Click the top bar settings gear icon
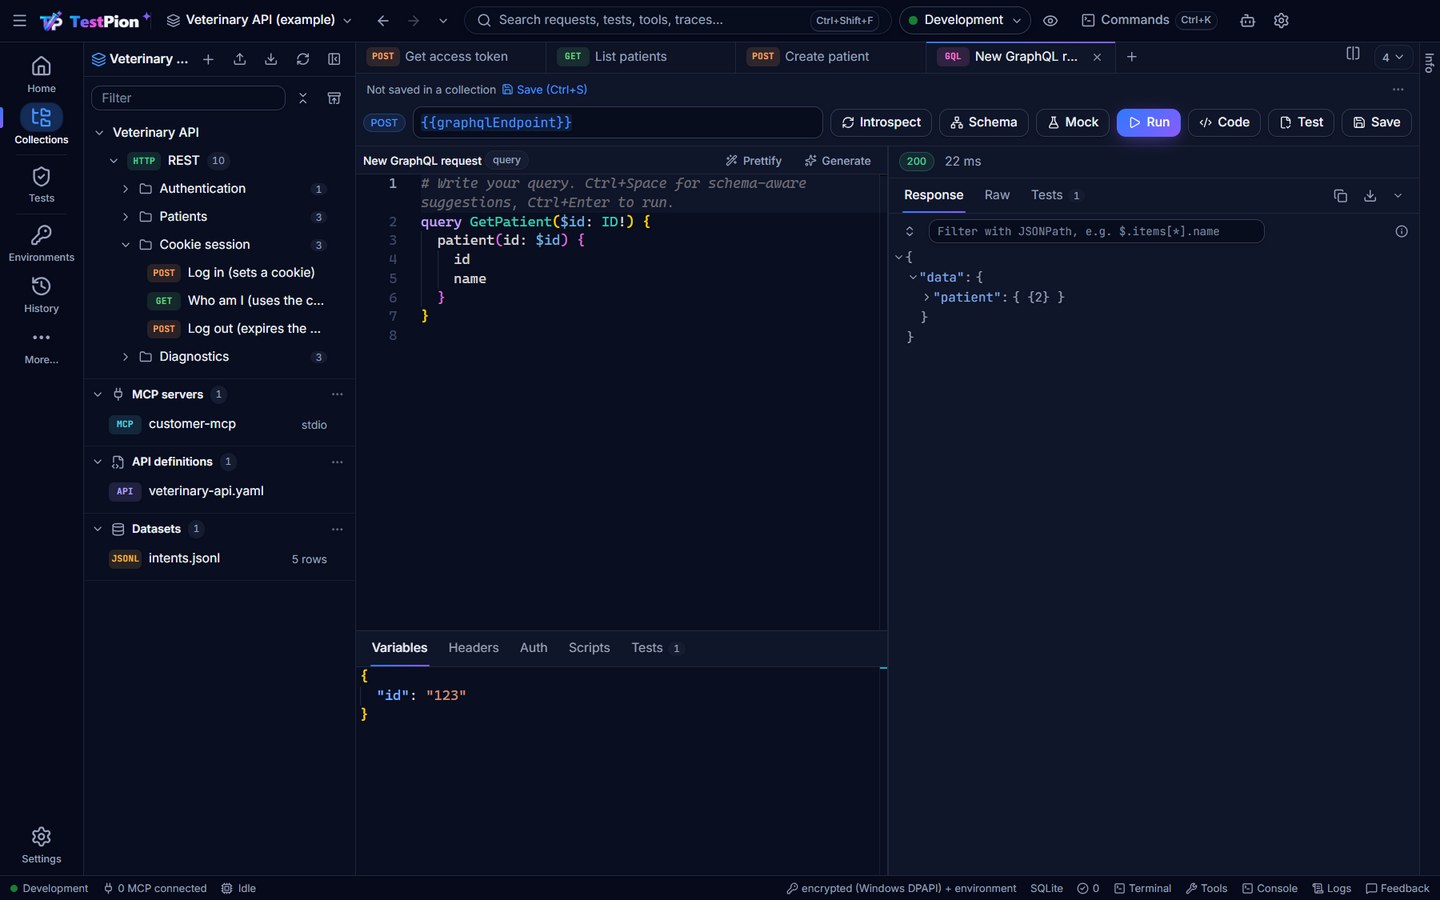Screen dimensions: 1440x900 click(1281, 20)
